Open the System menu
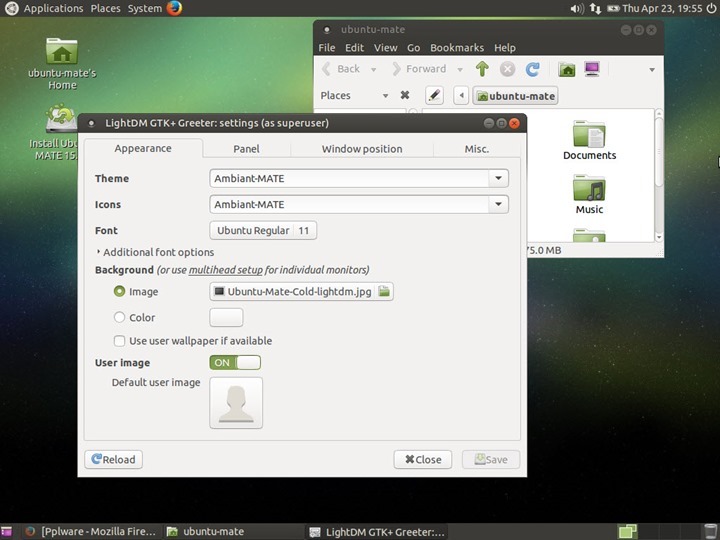Screen dimensions: 720x540 (145, 8)
